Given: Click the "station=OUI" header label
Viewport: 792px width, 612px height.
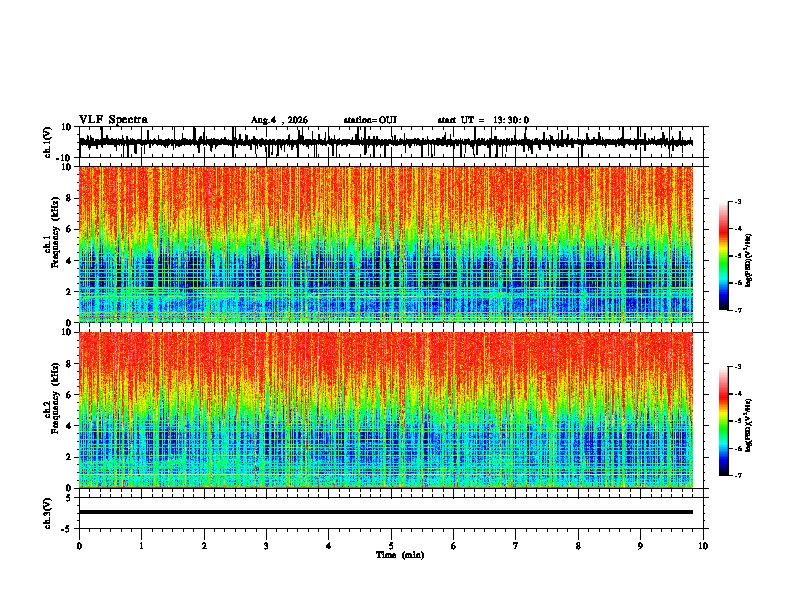Looking at the screenshot, I should coord(370,120).
